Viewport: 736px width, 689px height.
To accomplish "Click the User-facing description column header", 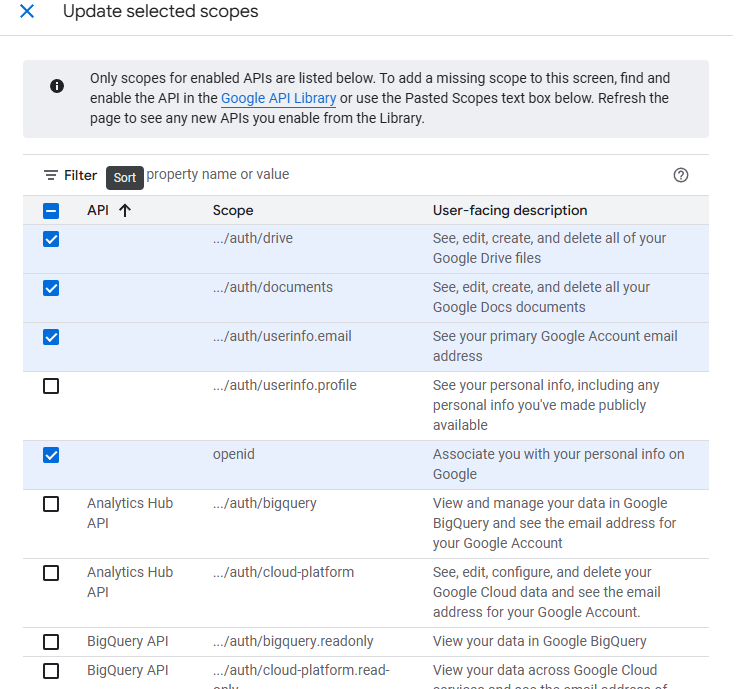I will 509,210.
